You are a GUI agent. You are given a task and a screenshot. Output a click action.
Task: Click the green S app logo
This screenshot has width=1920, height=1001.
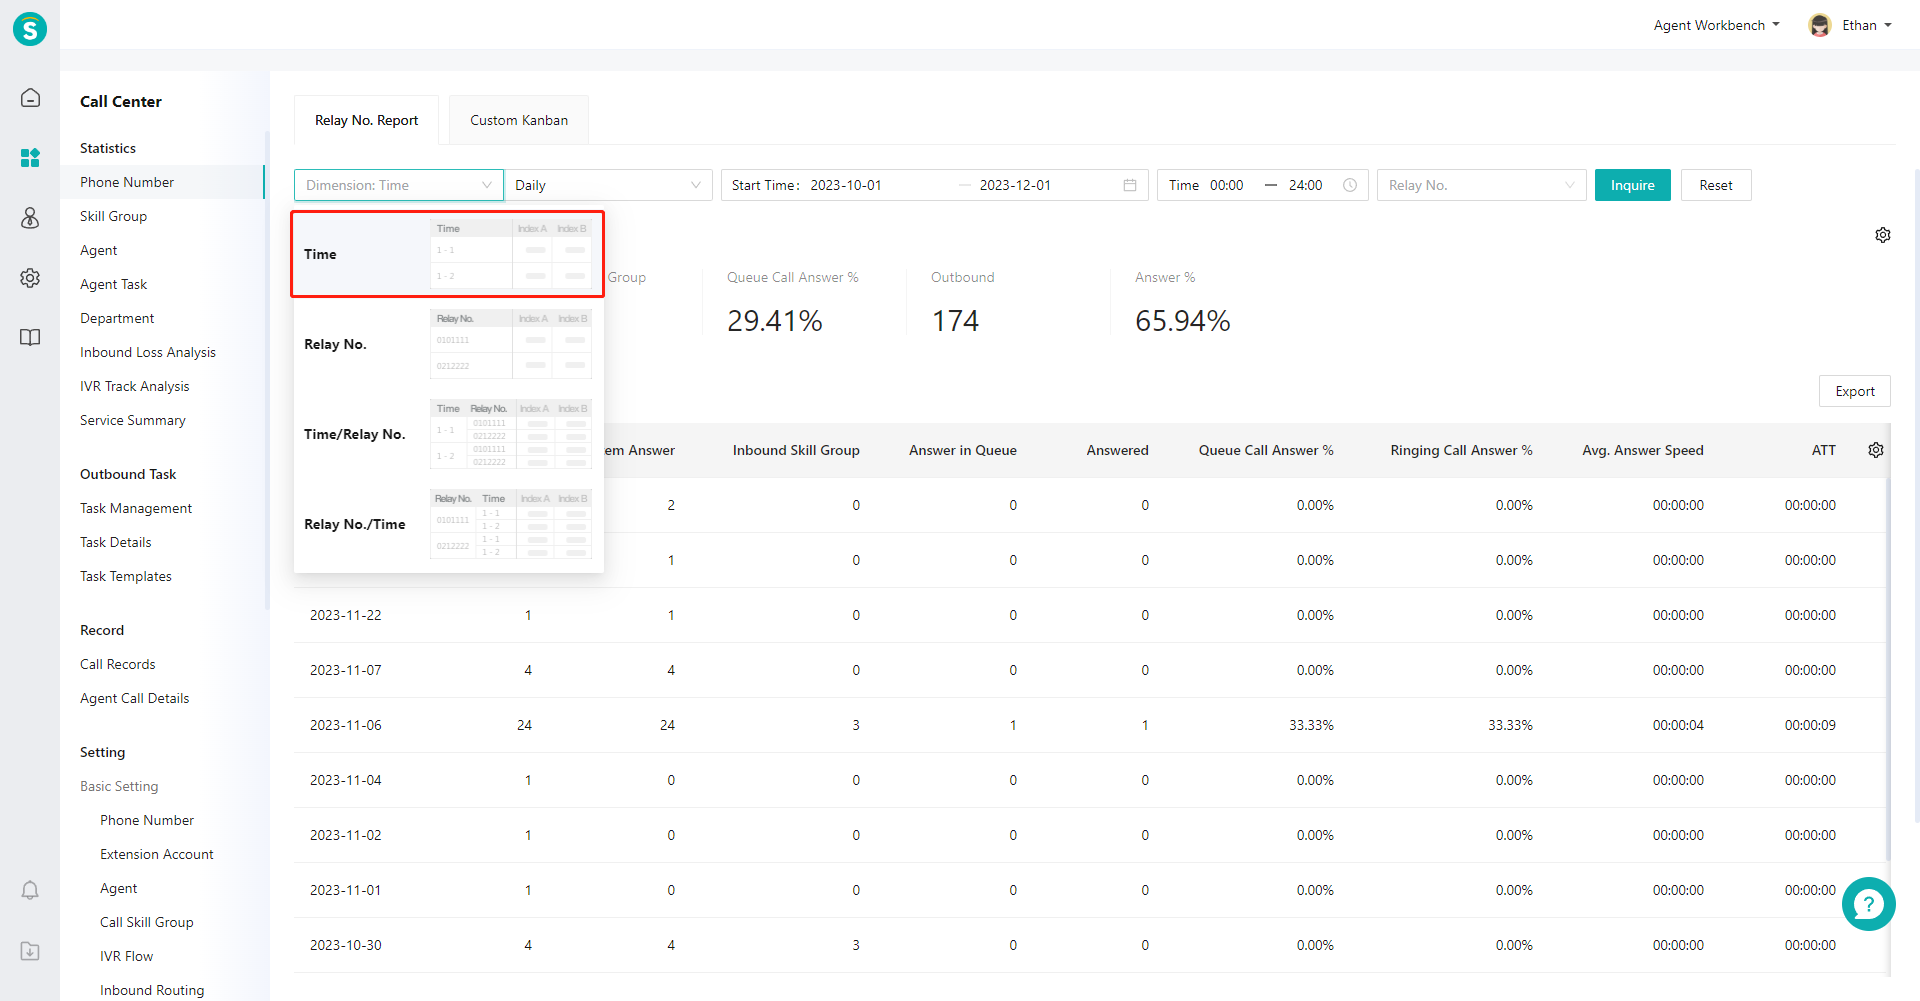[x=30, y=29]
